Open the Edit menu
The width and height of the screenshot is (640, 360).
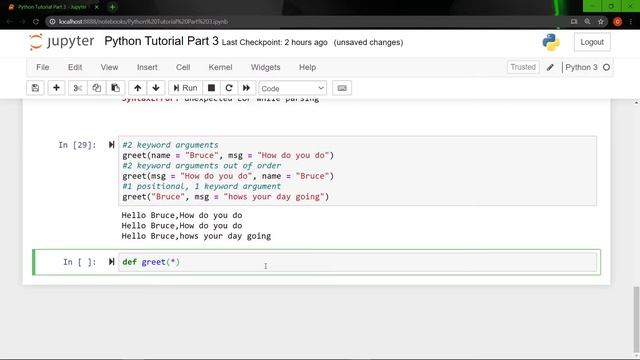[75, 67]
